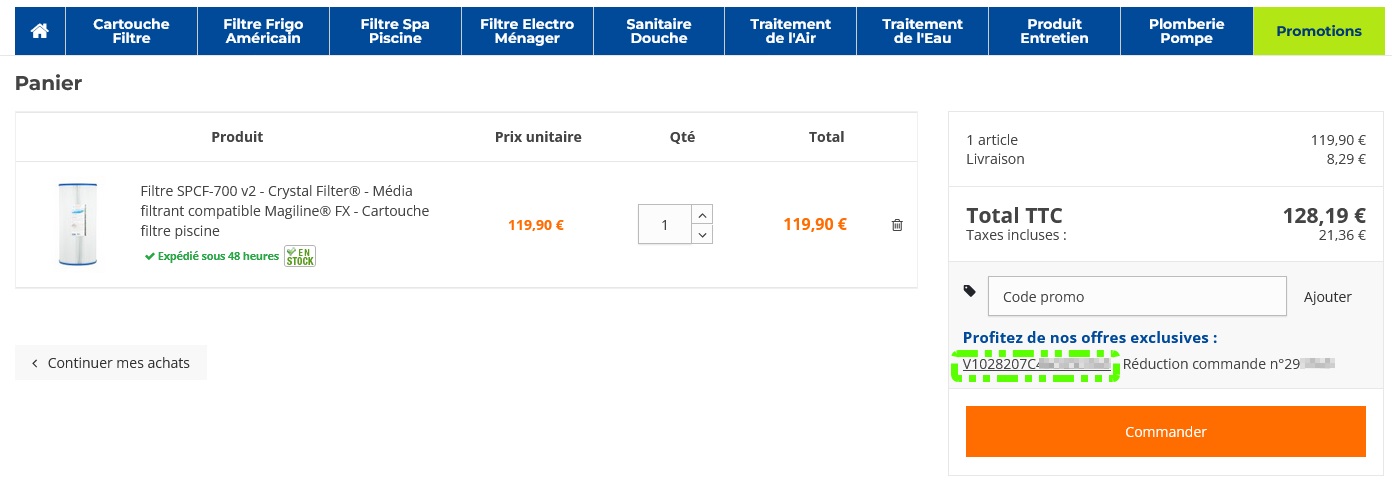The image size is (1392, 482).
Task: Open the SPCF-700 filter product thumbnail
Action: coord(77,224)
